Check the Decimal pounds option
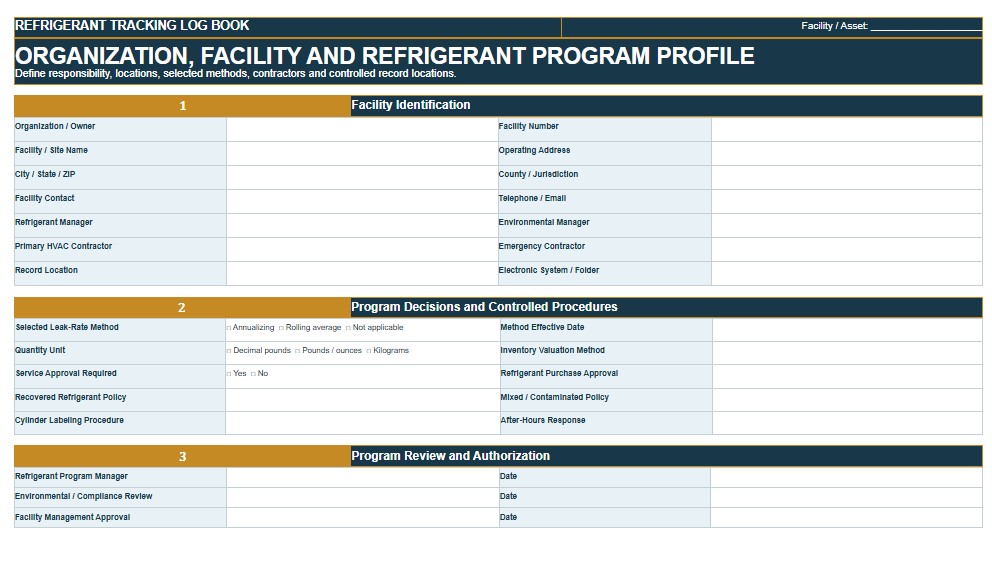This screenshot has height=585, width=992. click(x=229, y=351)
